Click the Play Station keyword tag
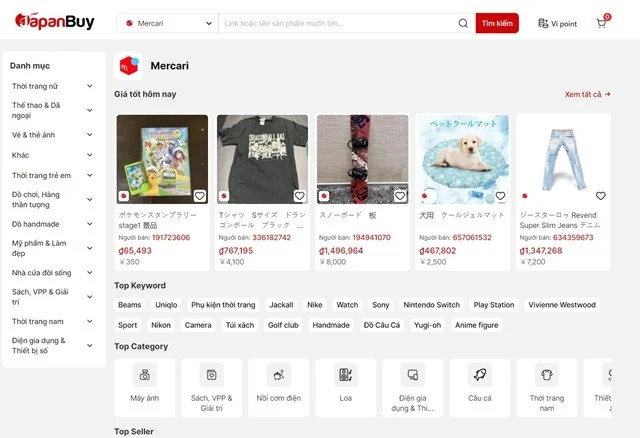 point(494,305)
